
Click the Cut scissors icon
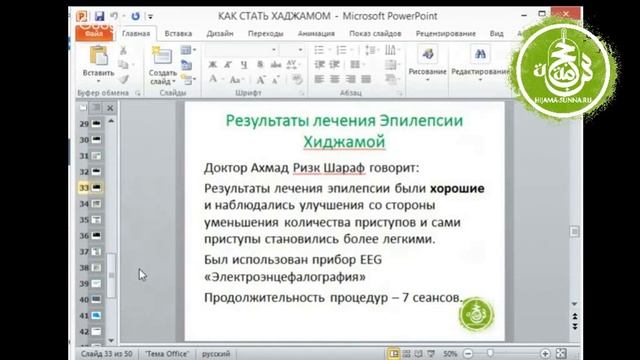click(123, 51)
